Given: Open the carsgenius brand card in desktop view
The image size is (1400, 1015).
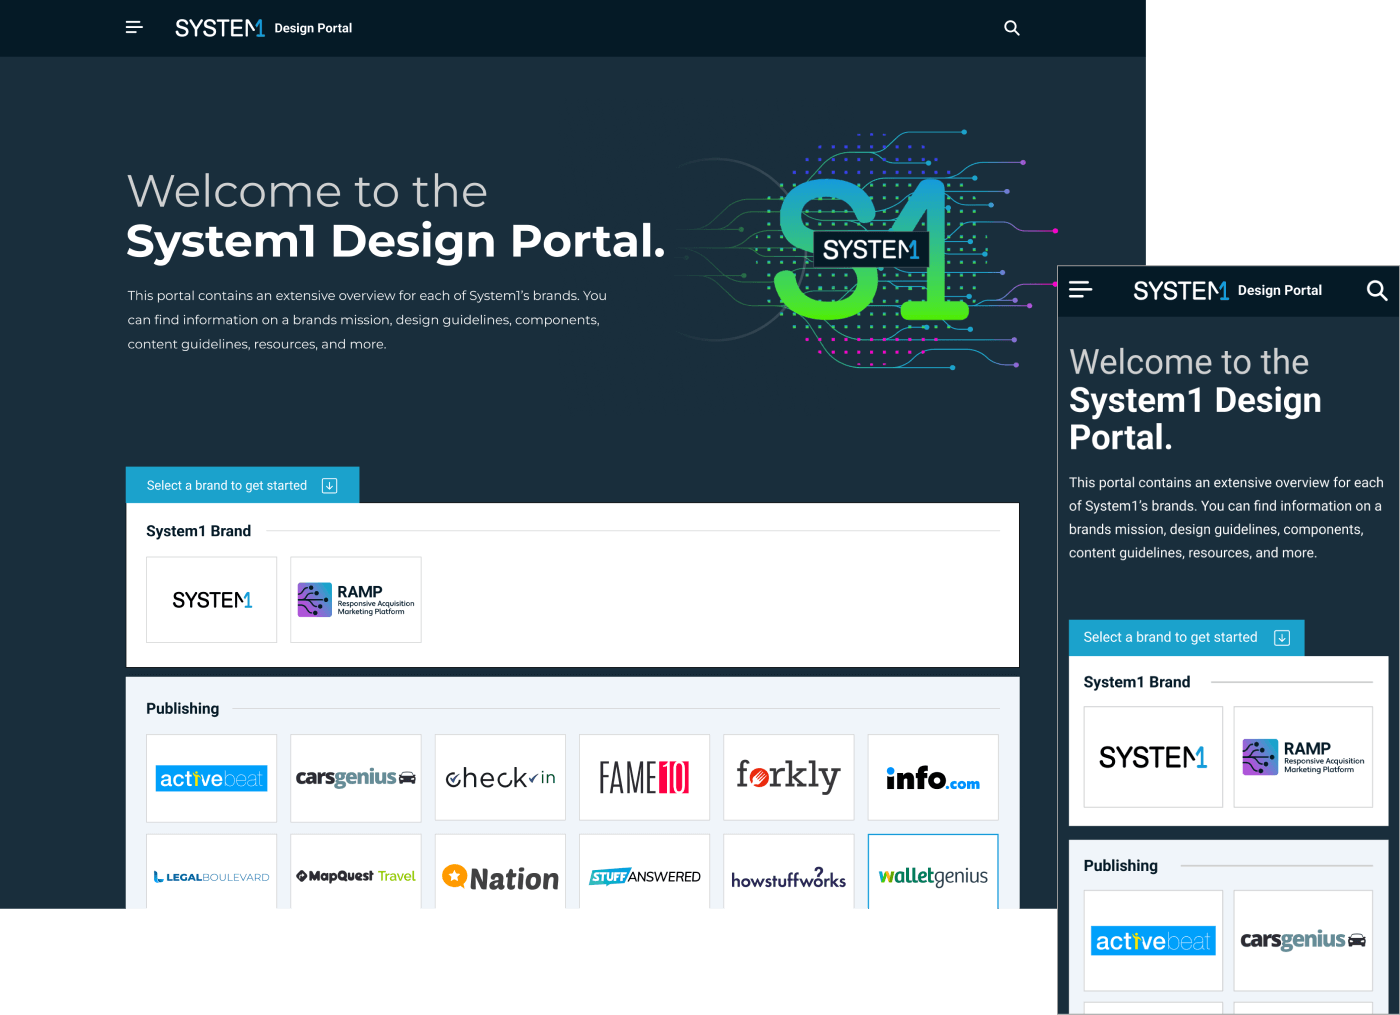Looking at the screenshot, I should [x=356, y=778].
